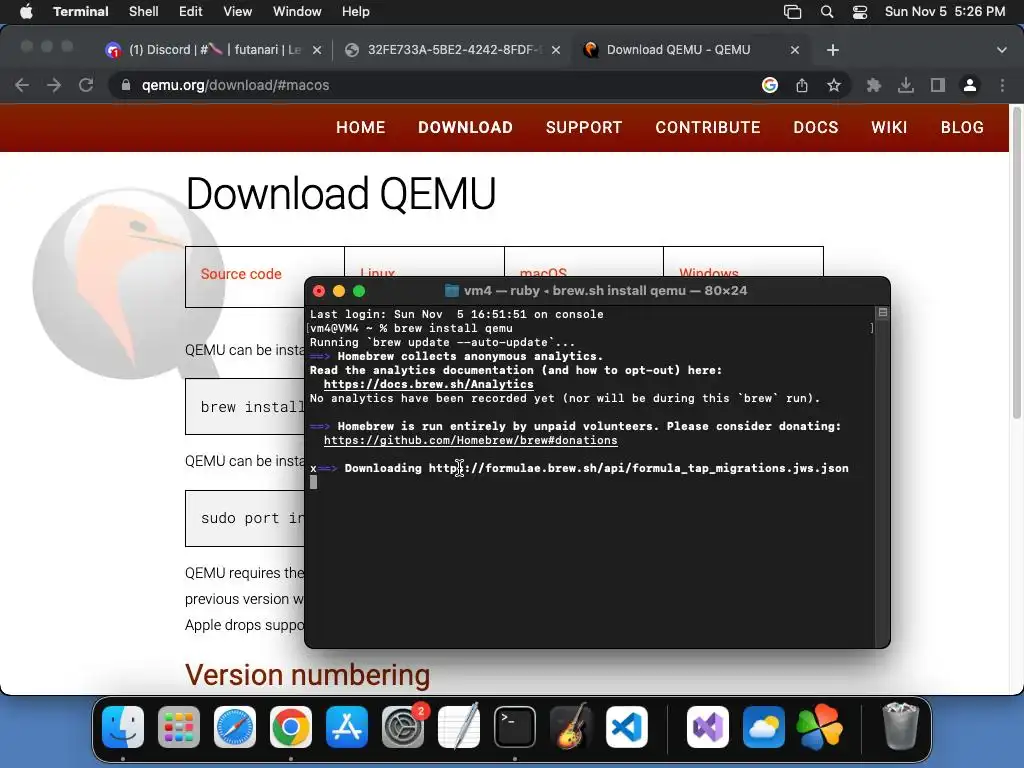Open the View menu
The height and width of the screenshot is (768, 1024).
[x=237, y=12]
